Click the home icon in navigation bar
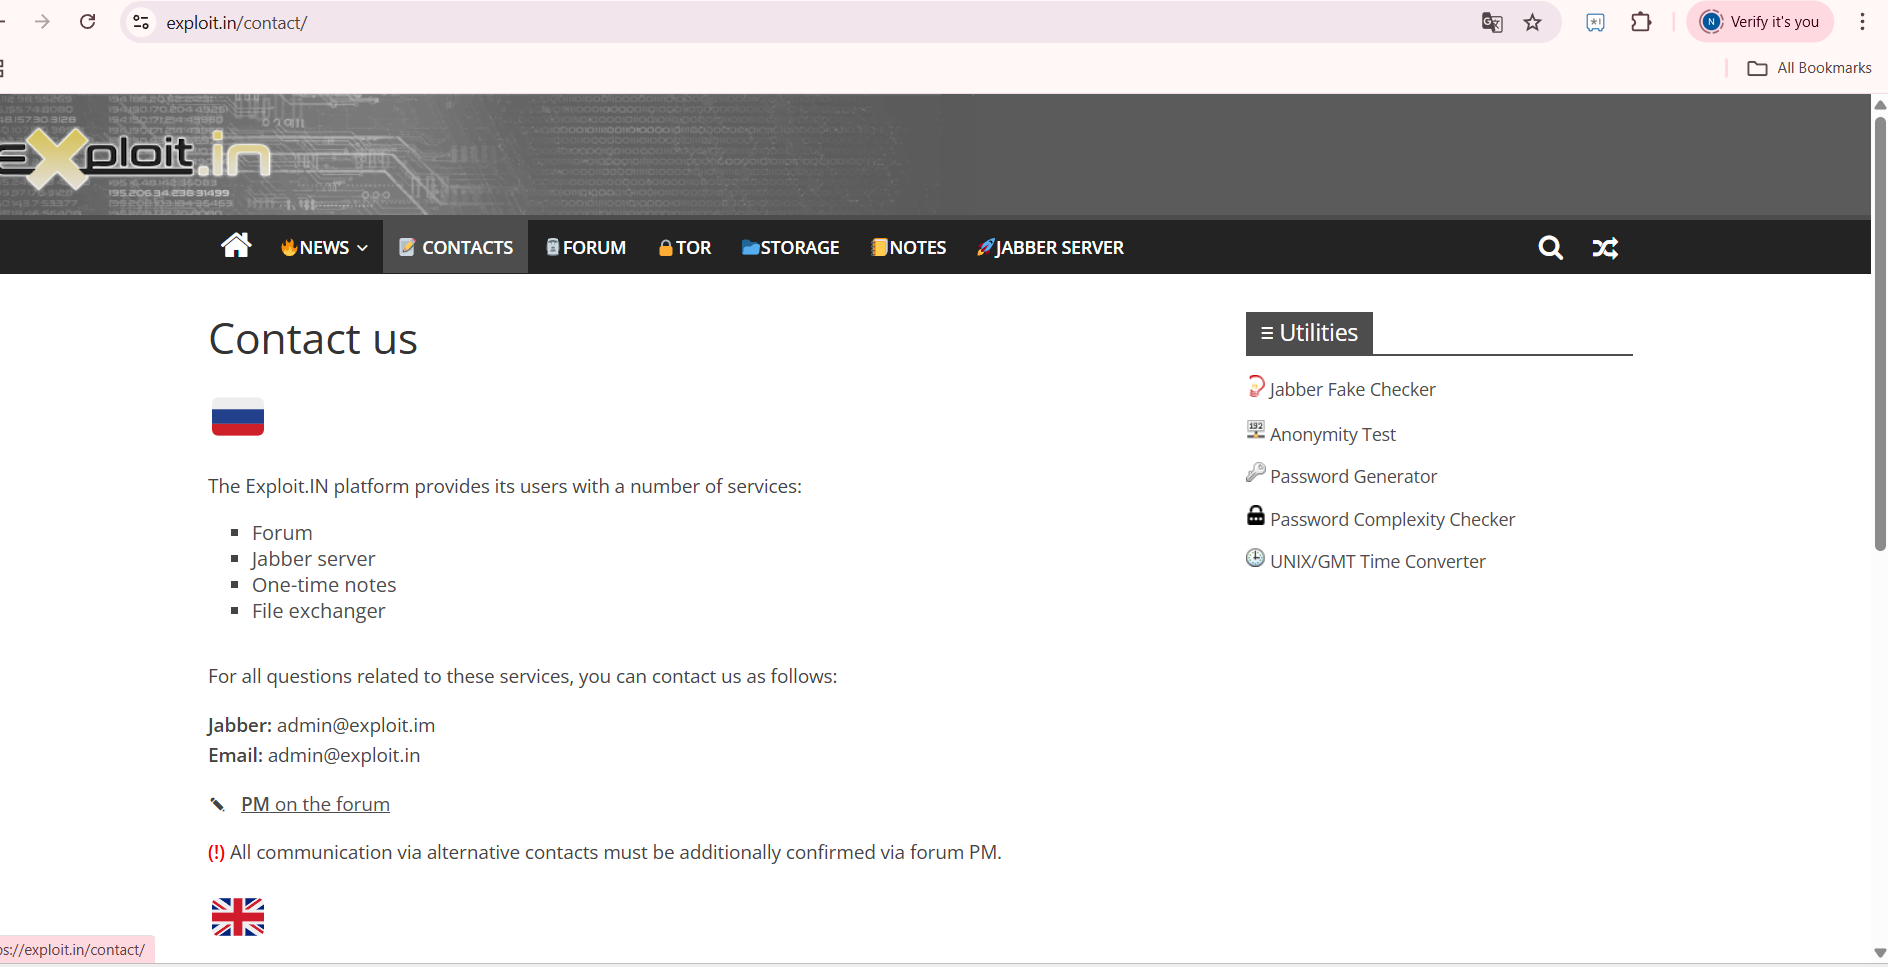The height and width of the screenshot is (967, 1888). [236, 245]
